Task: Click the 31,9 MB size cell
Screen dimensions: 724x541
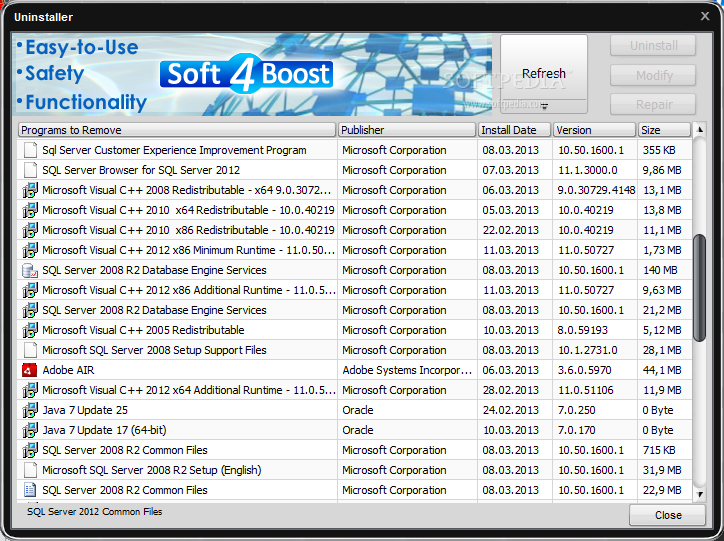Action: 662,470
